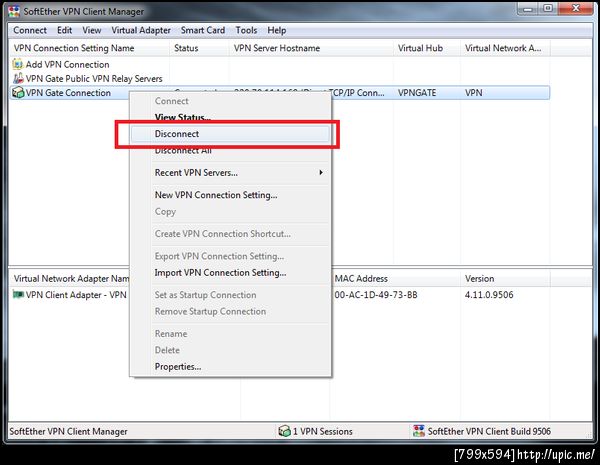Click MAC address 00-AC-1D-49-73-BB

[376, 295]
